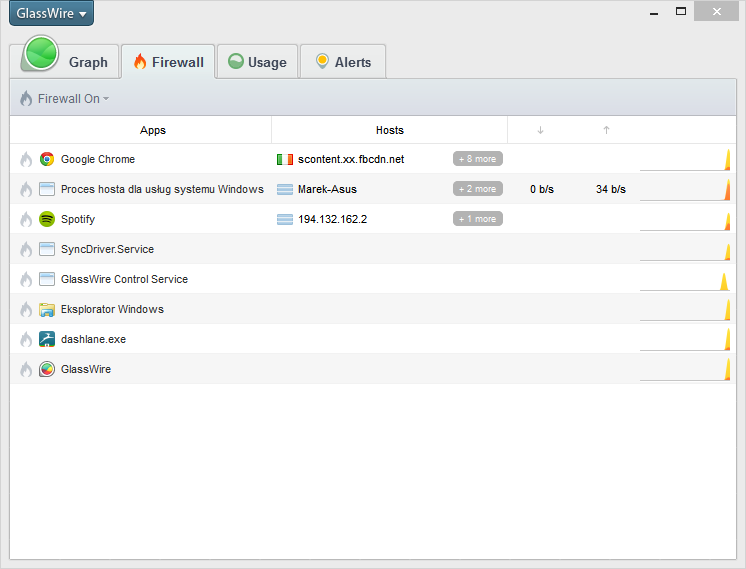Expand '+ 8 more' hosts for Chrome
Image resolution: width=746 pixels, height=569 pixels.
coord(478,158)
